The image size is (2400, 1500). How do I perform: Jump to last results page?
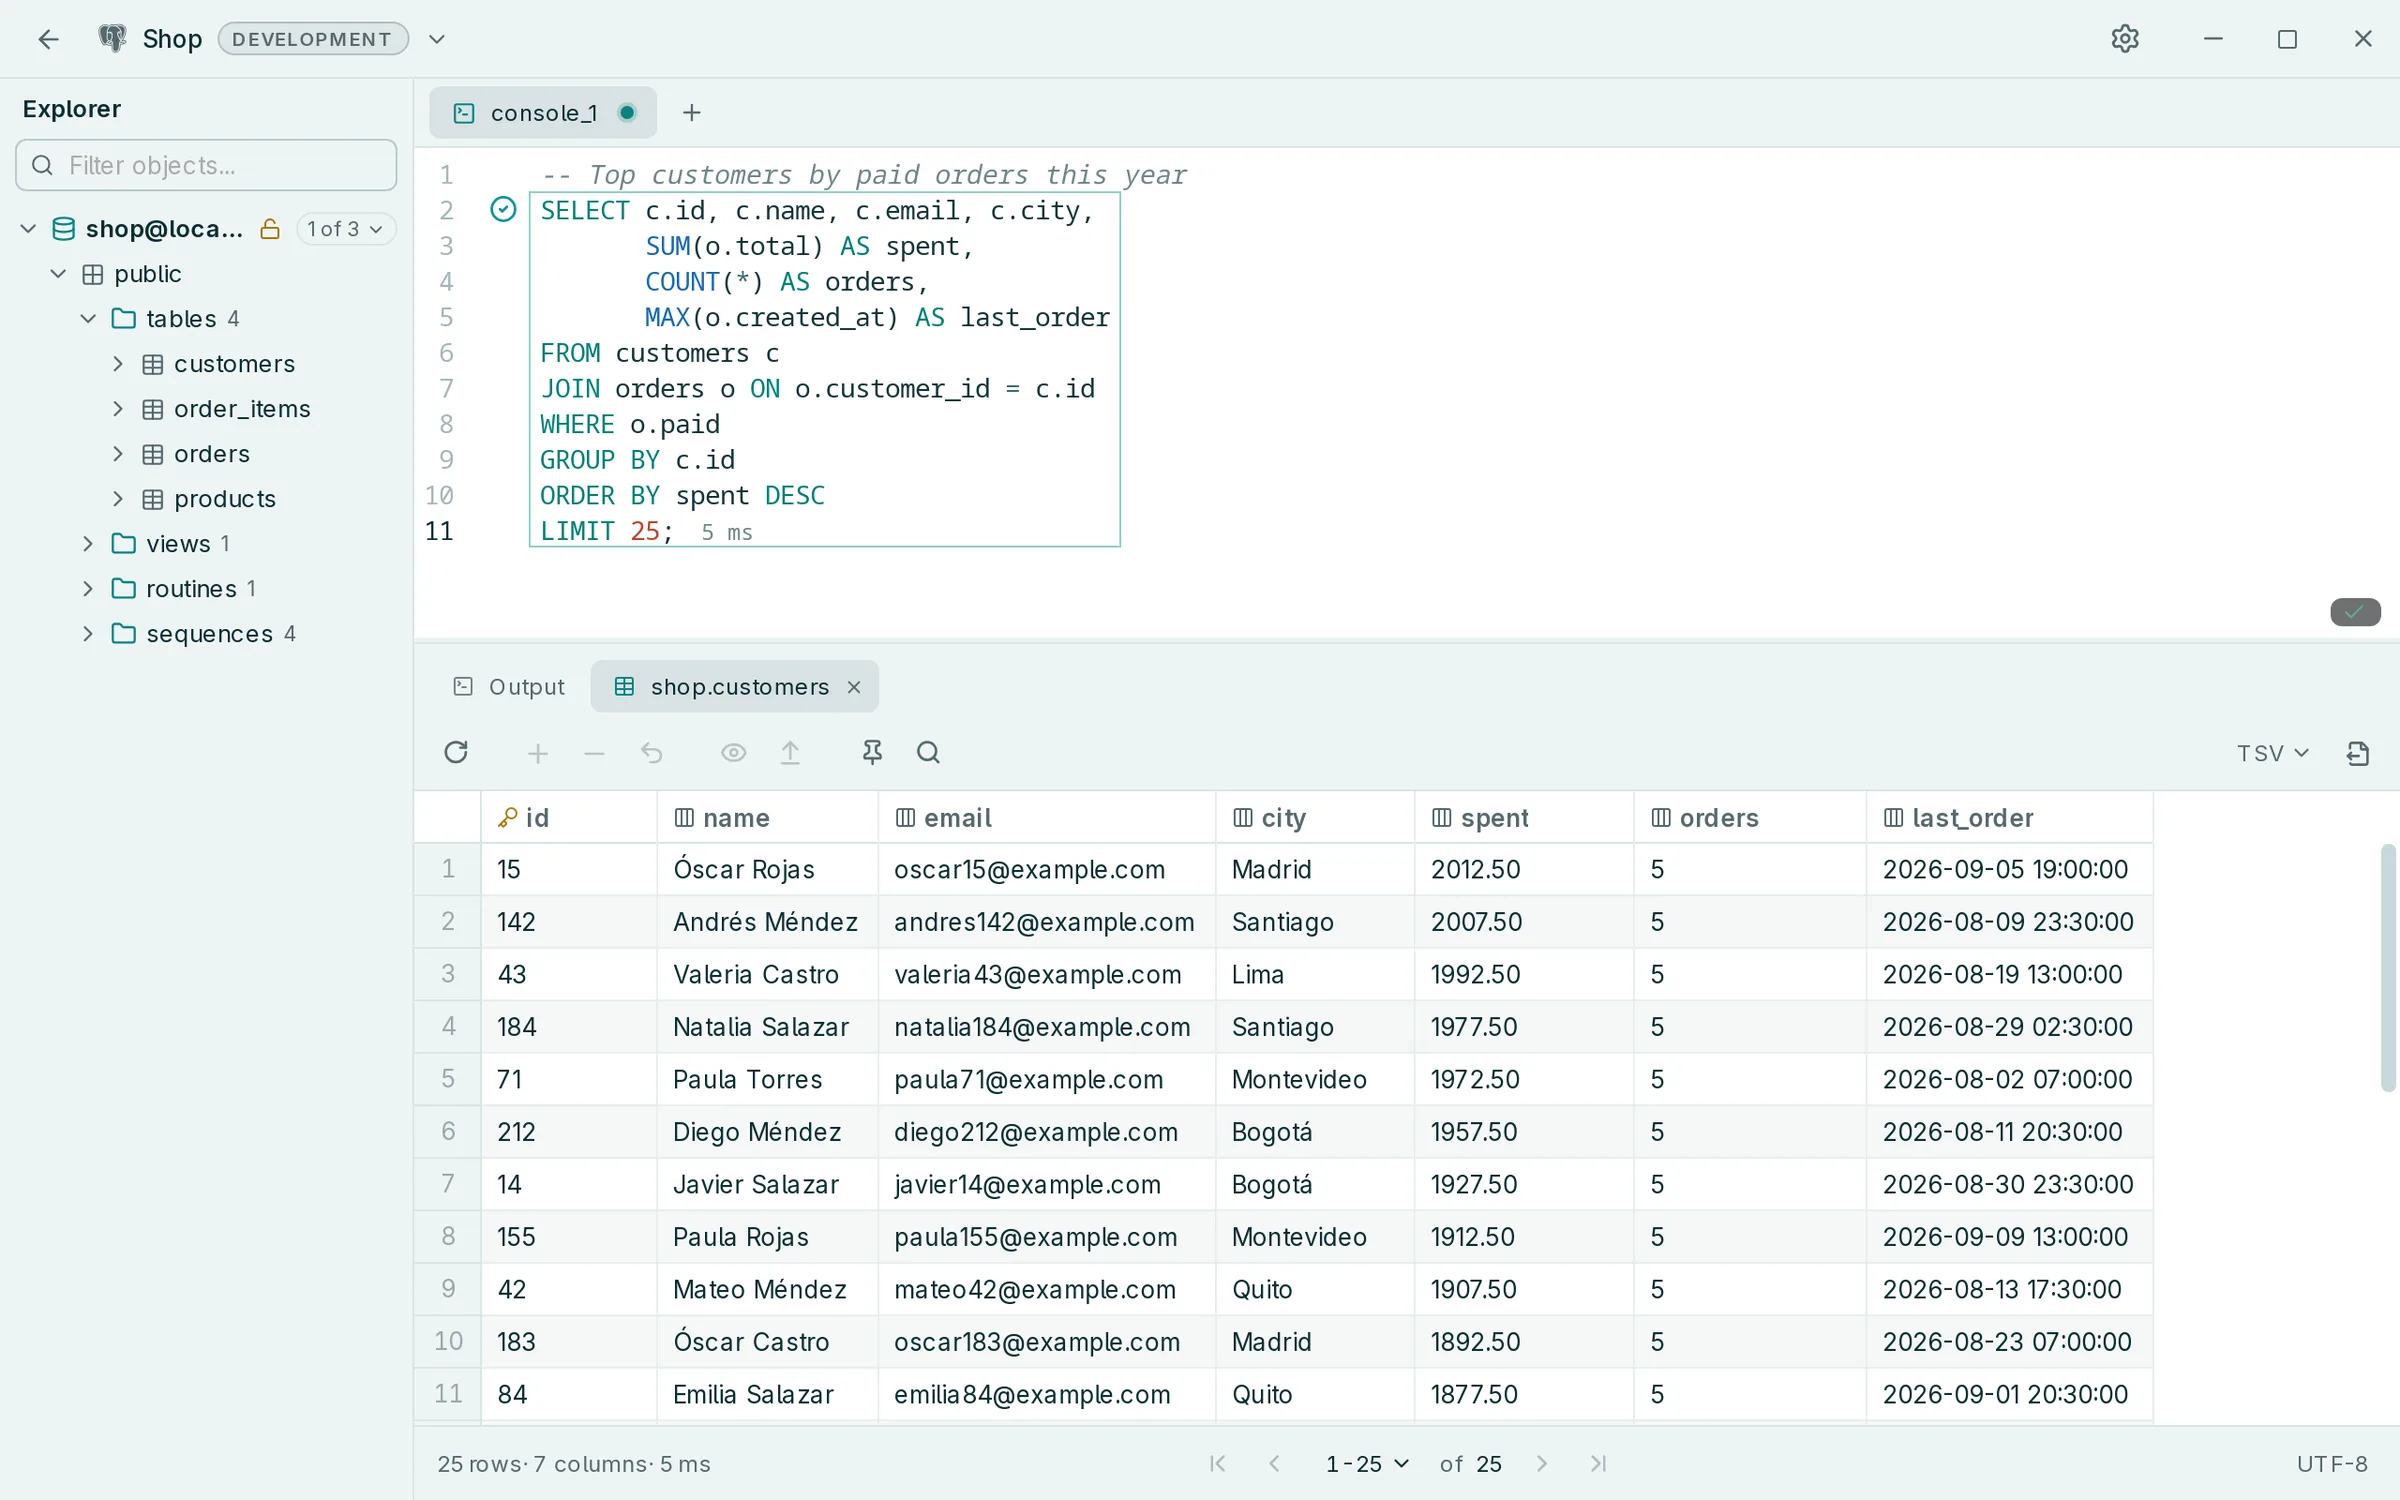pos(1598,1464)
